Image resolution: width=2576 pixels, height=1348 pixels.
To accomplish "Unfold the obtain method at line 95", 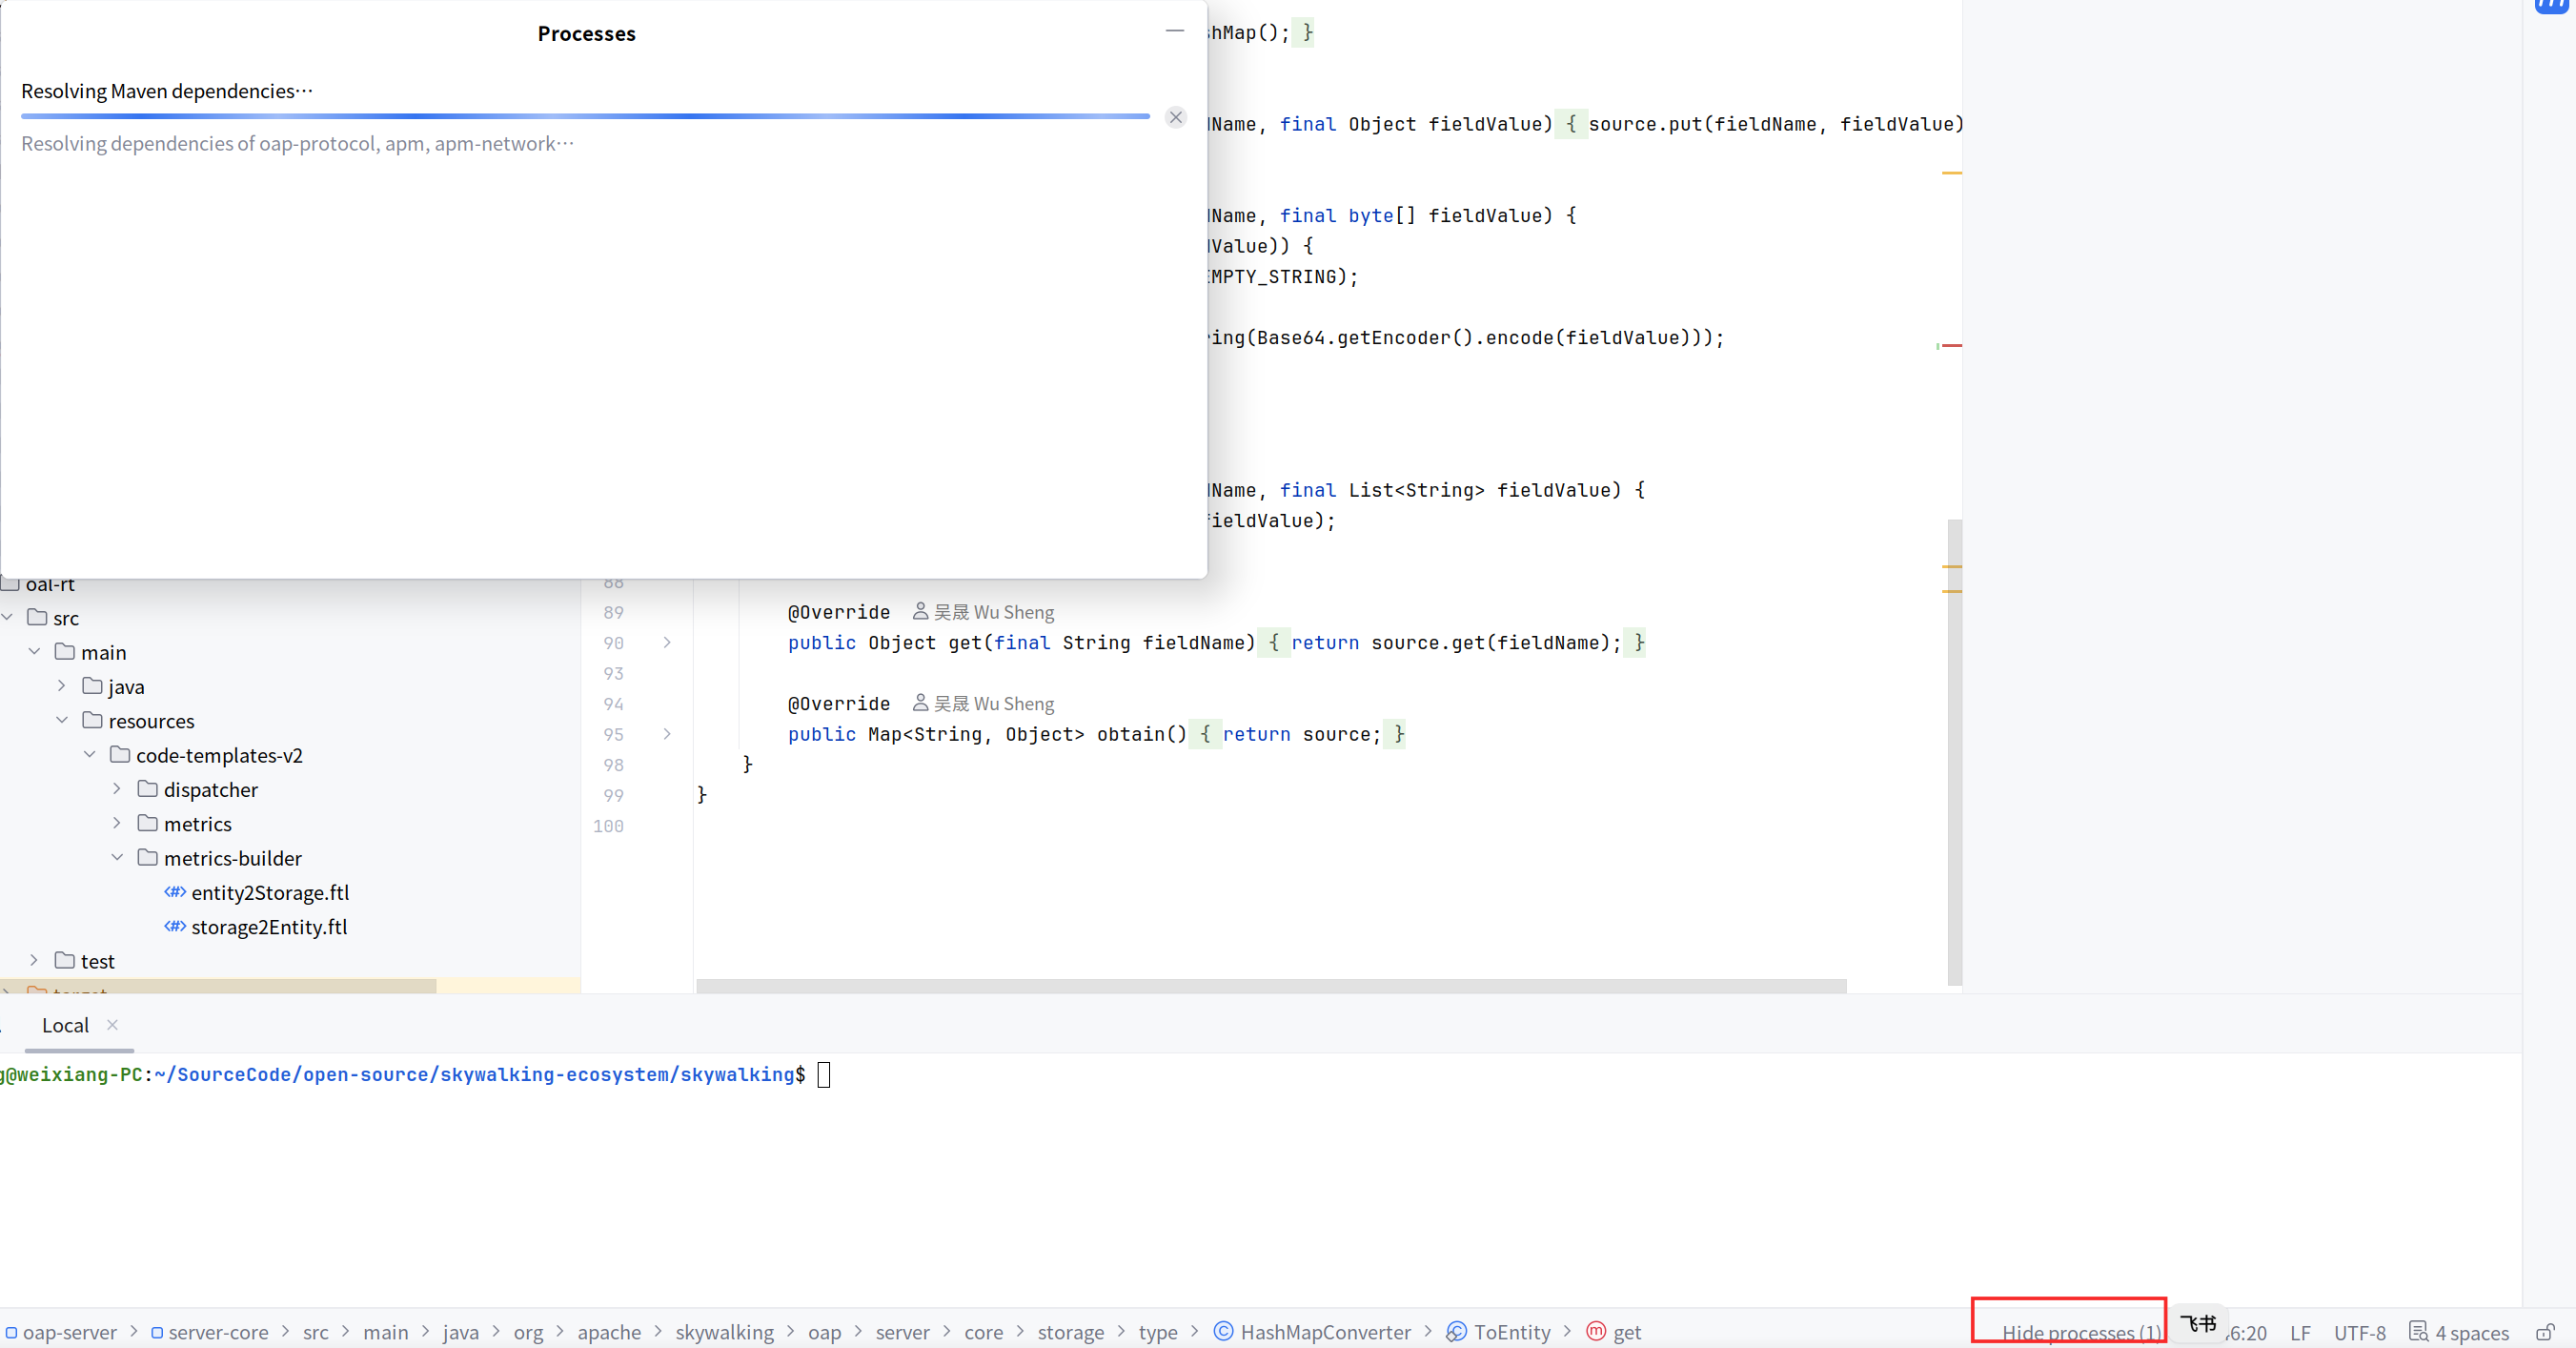I will (x=667, y=733).
